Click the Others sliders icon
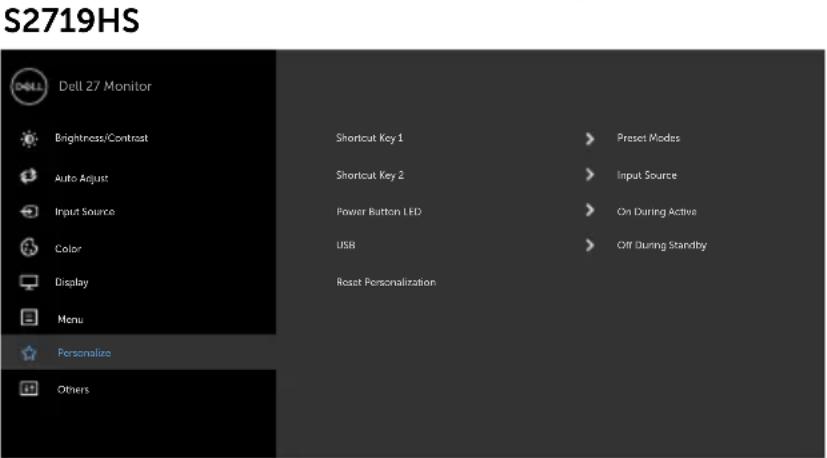The width and height of the screenshot is (827, 458). pos(28,389)
